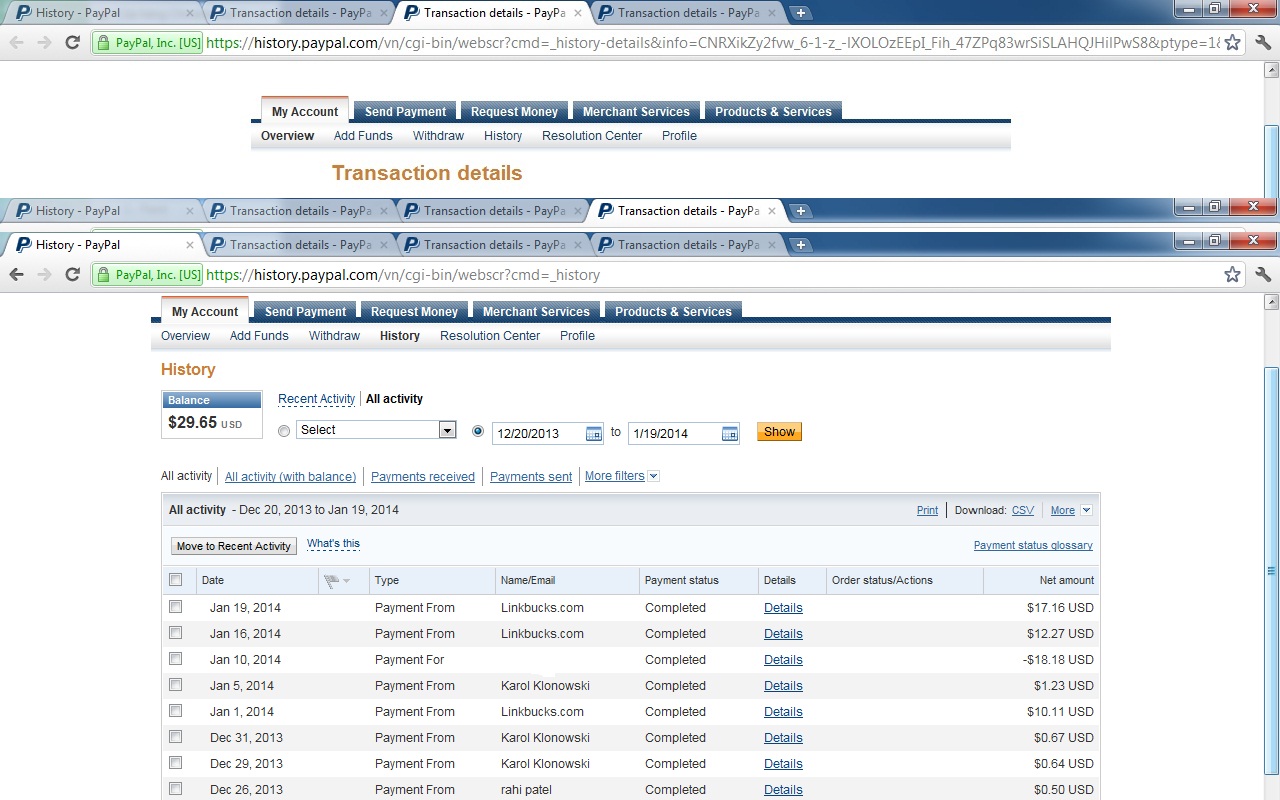The image size is (1280, 800).
Task: Open Withdraw in the topmost window's subnav
Action: 438,136
